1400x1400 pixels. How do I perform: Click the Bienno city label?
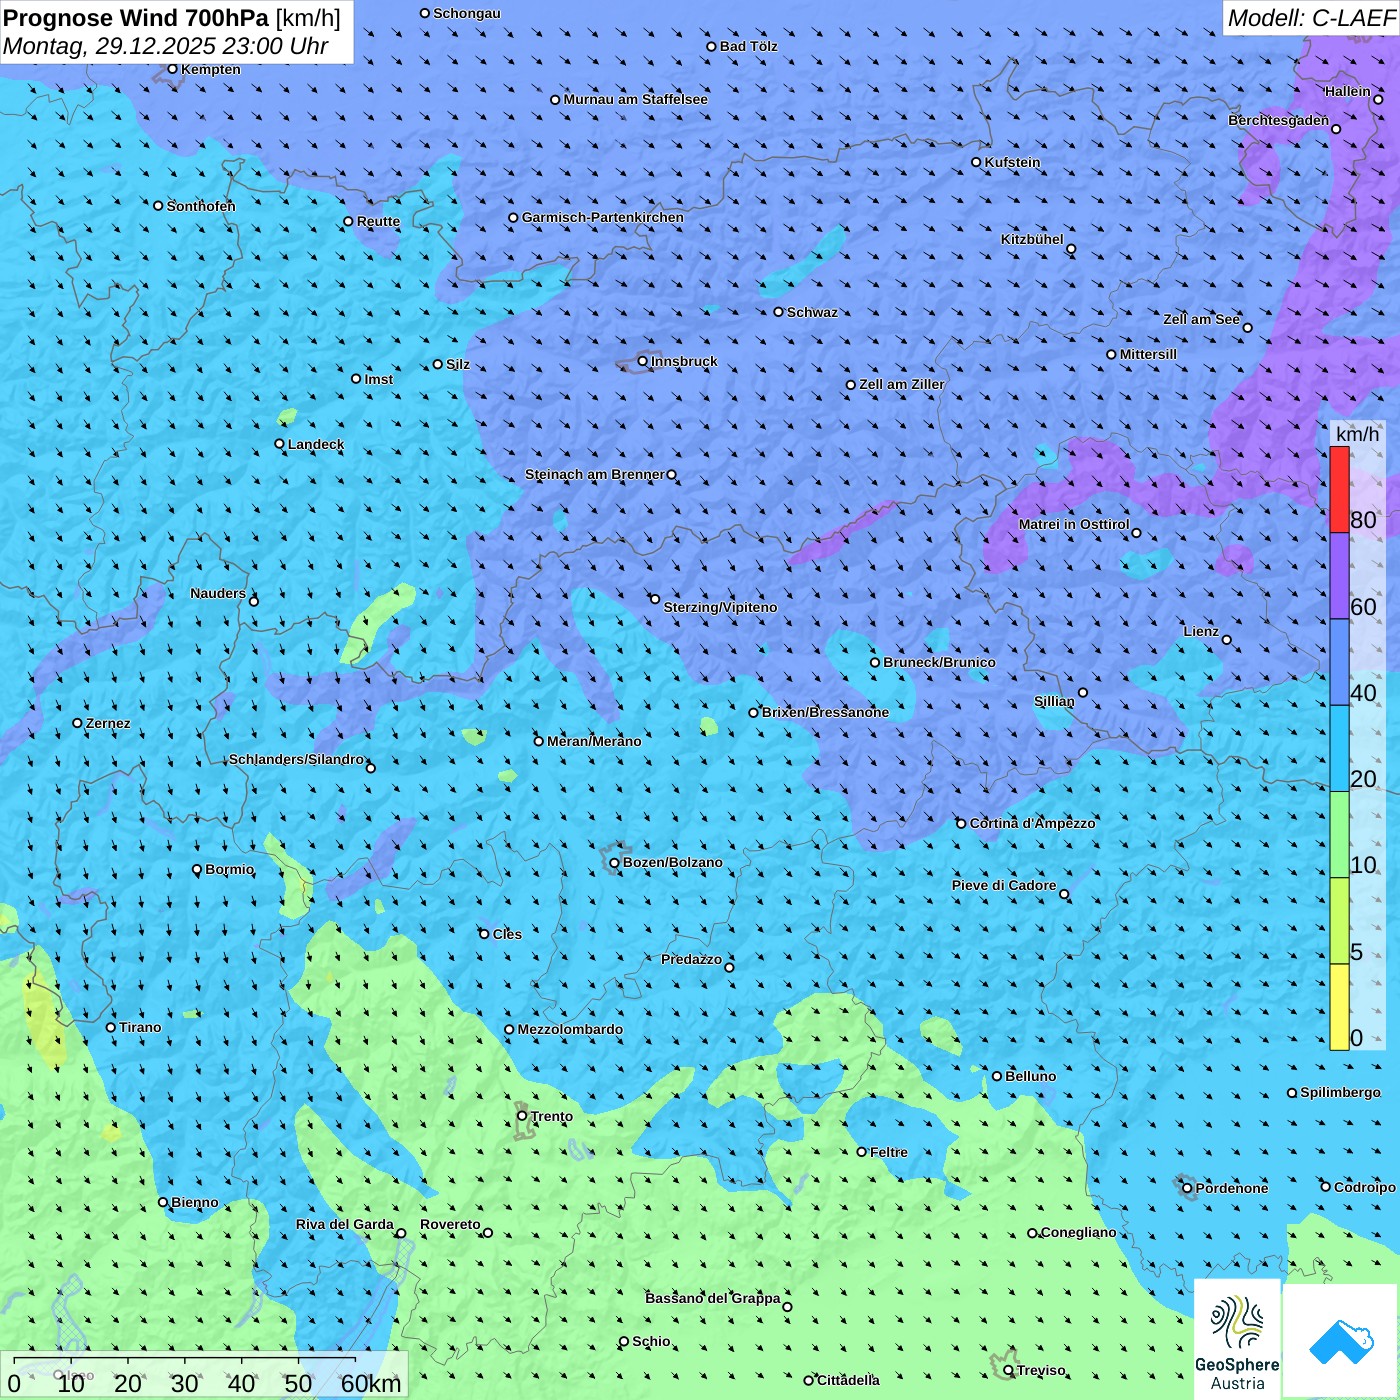click(x=194, y=1202)
